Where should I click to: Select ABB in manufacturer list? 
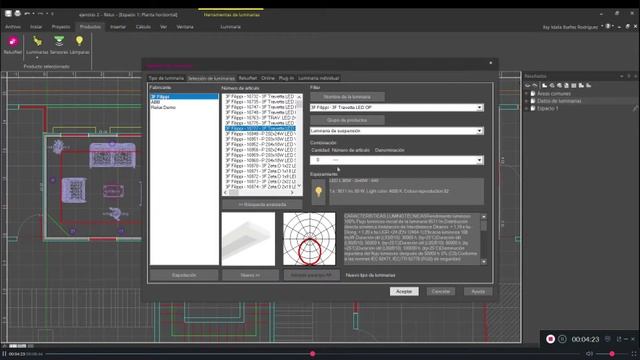tap(155, 102)
